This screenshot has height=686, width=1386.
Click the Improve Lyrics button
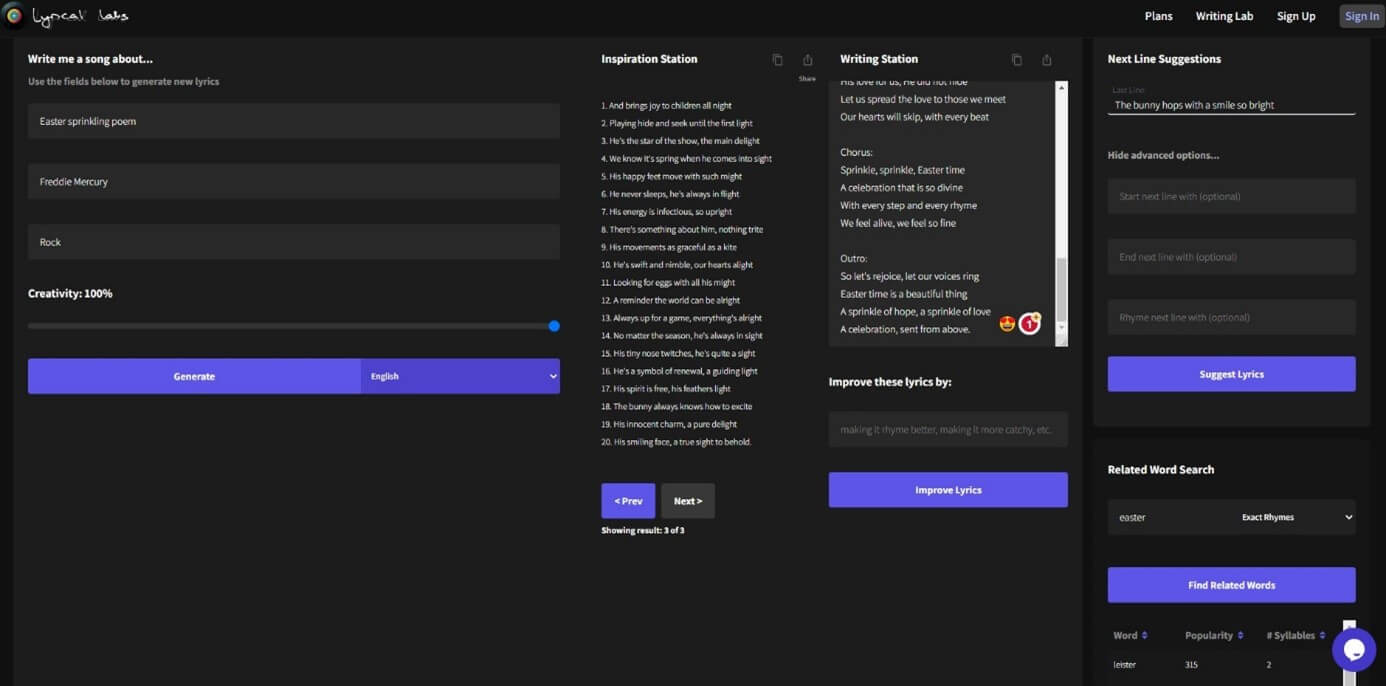click(948, 490)
